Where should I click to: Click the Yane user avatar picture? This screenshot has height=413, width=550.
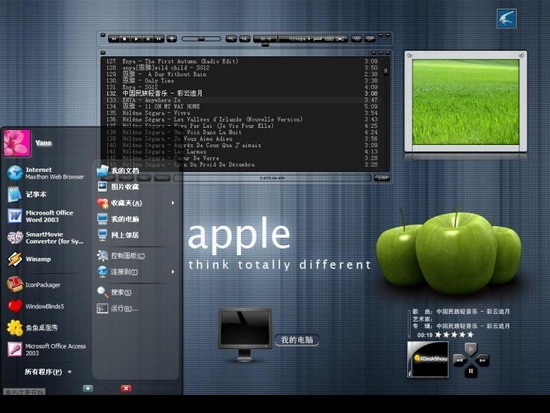point(17,142)
